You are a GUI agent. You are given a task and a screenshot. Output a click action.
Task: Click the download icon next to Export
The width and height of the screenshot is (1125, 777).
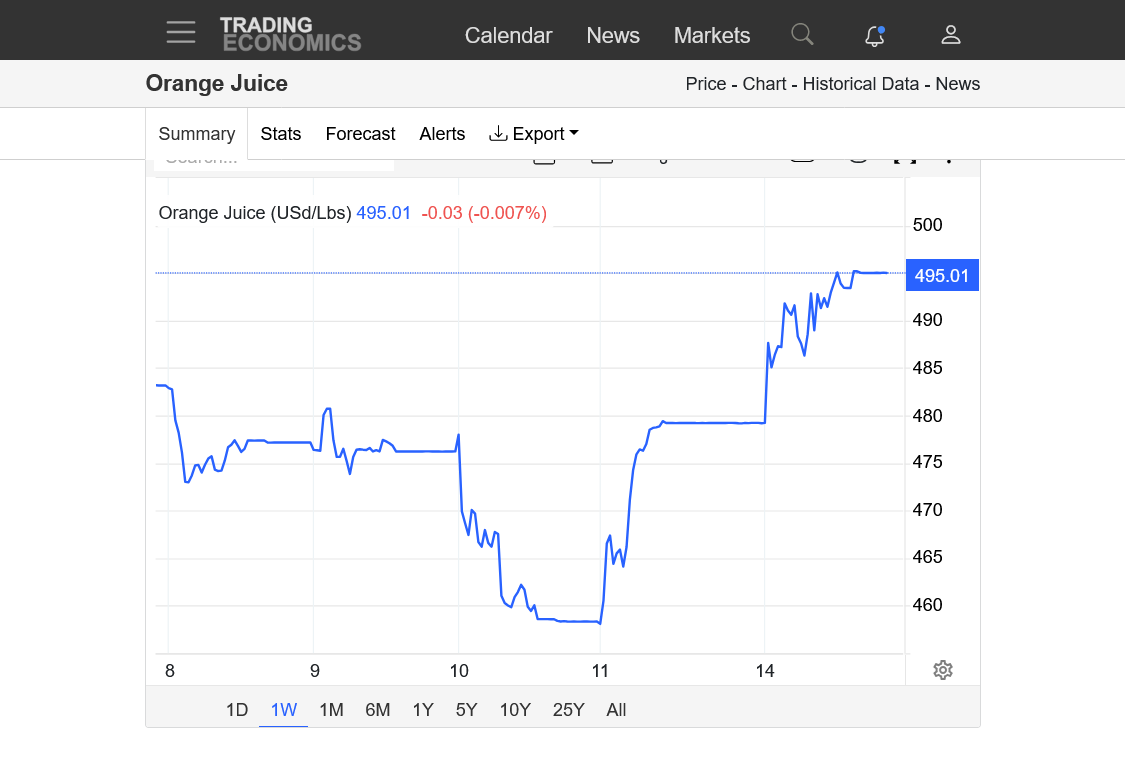pyautogui.click(x=498, y=134)
